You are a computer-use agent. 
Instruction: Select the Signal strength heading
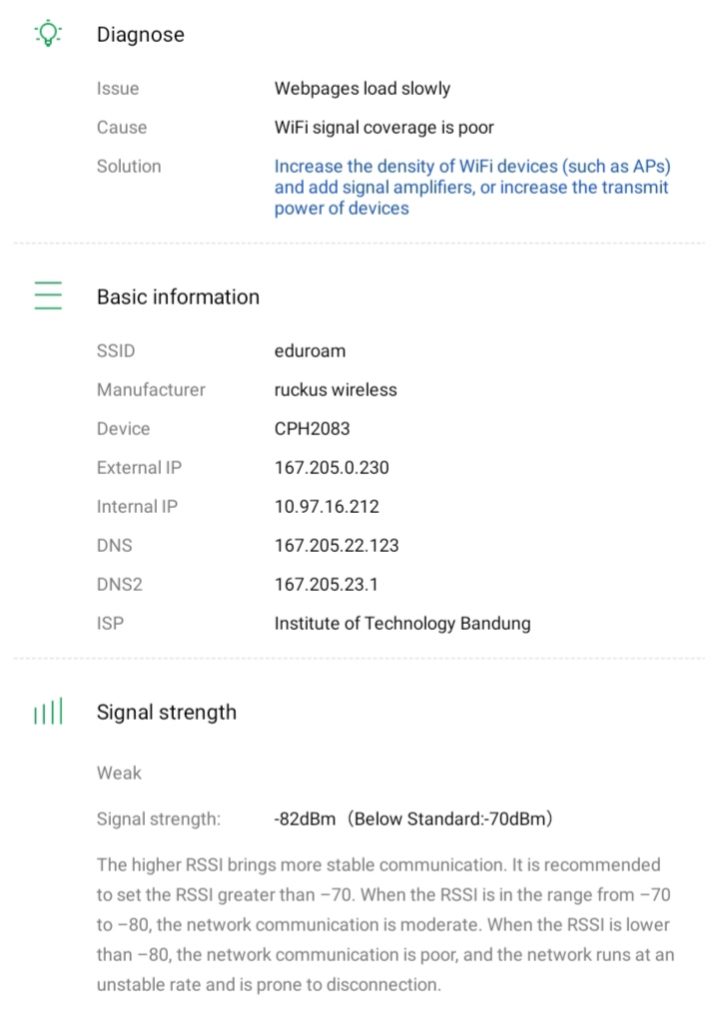point(166,712)
